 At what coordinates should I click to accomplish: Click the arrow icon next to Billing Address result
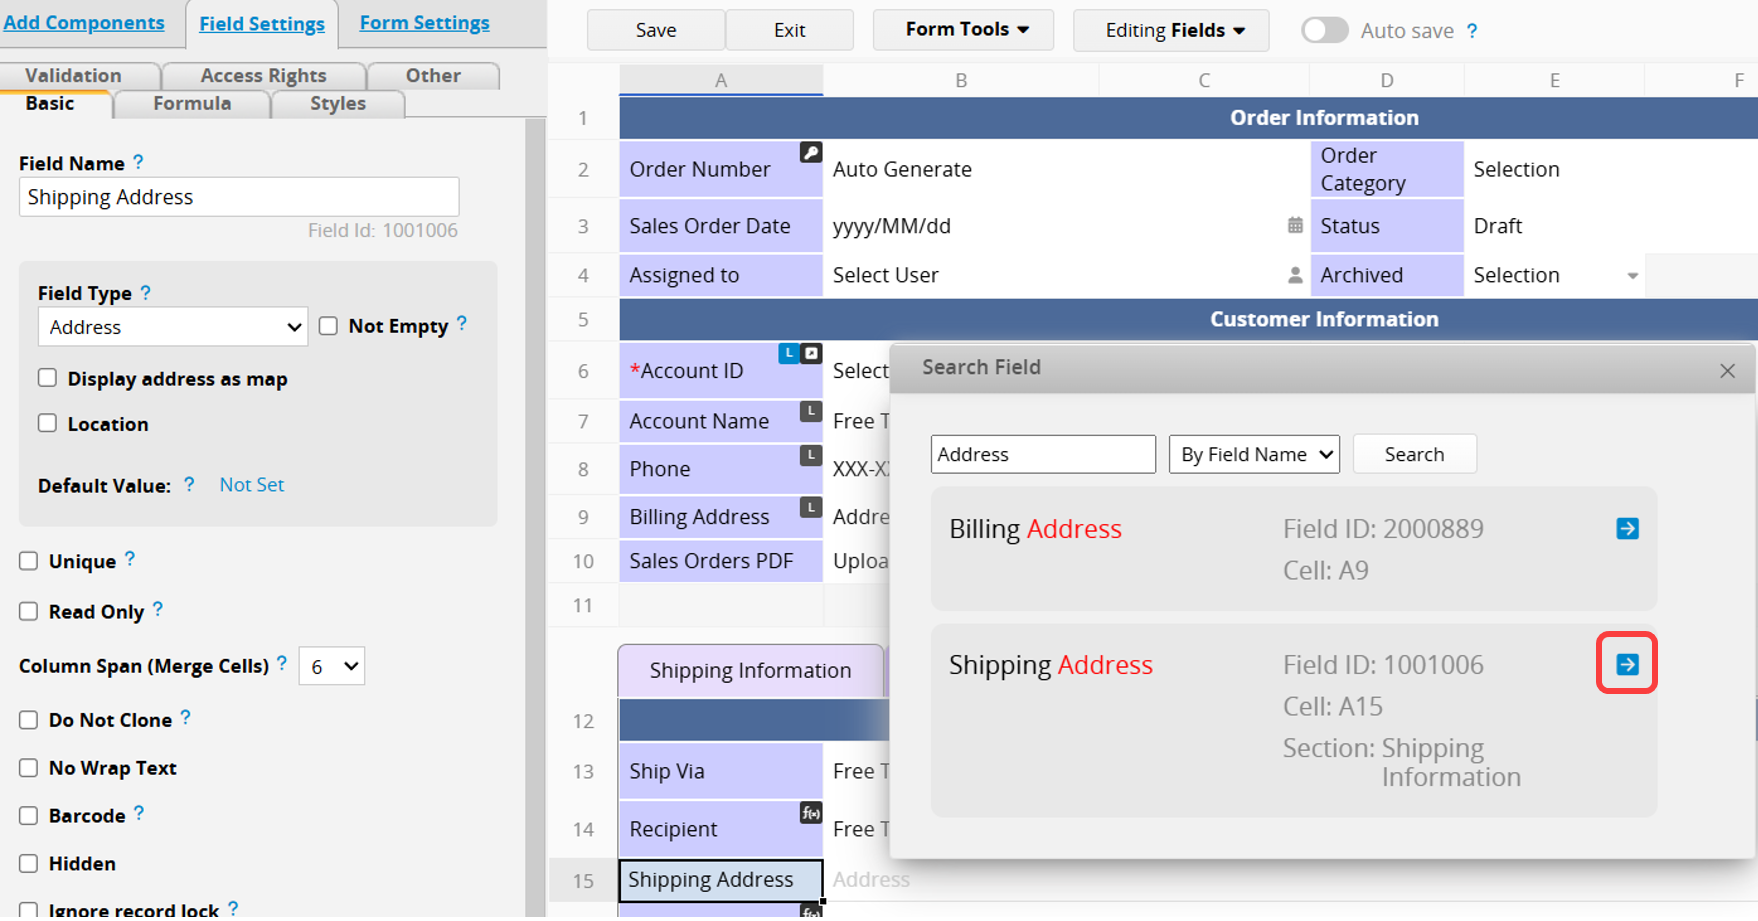point(1626,528)
